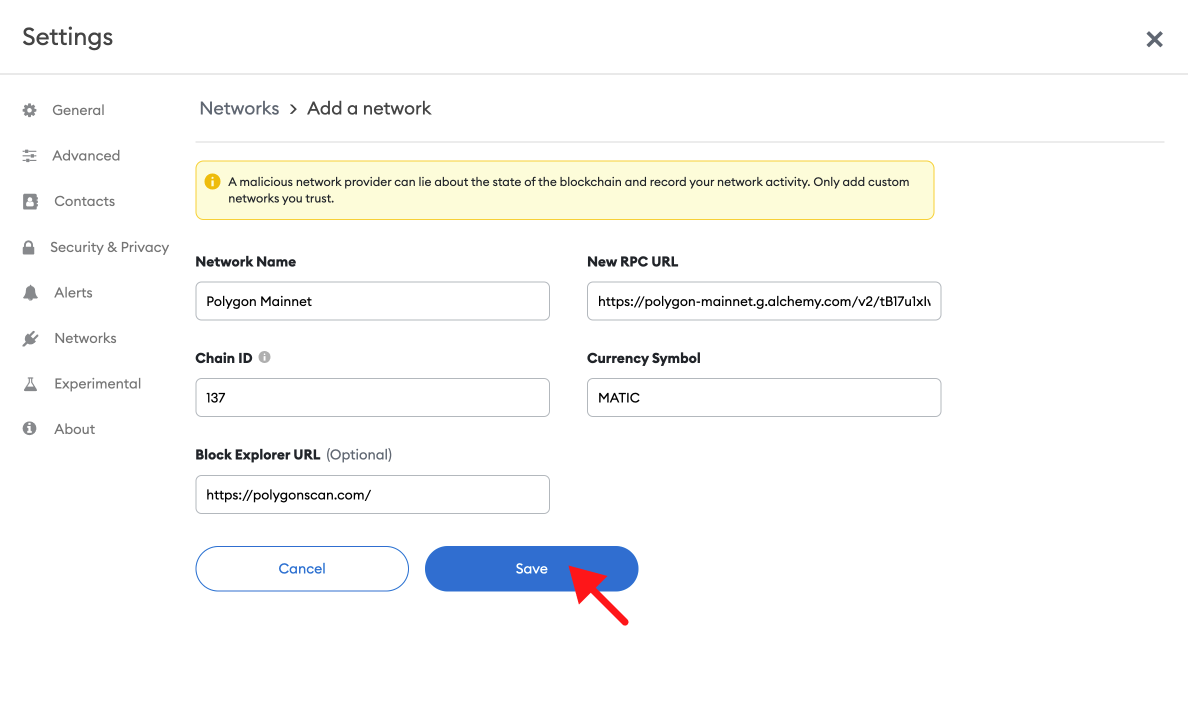1188x723 pixels.
Task: Click the New RPC URL input field
Action: [764, 301]
